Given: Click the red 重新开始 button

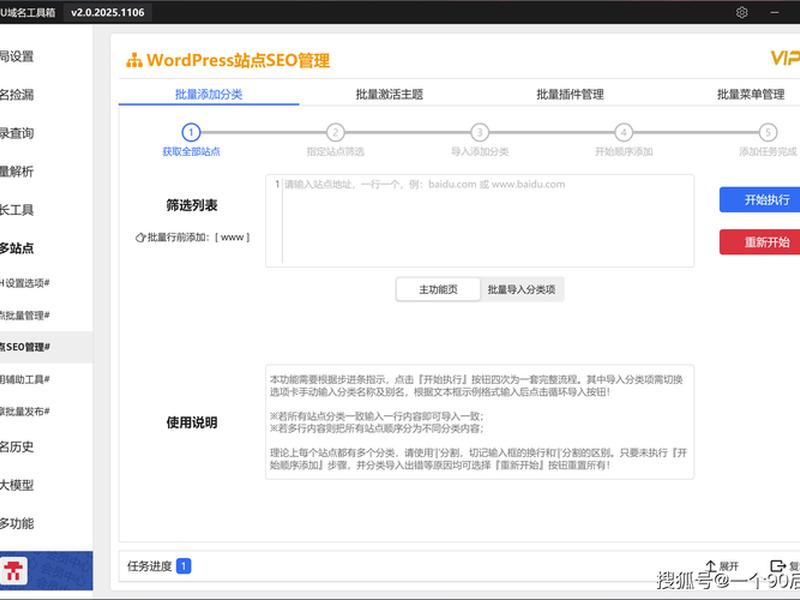Looking at the screenshot, I should [x=760, y=242].
